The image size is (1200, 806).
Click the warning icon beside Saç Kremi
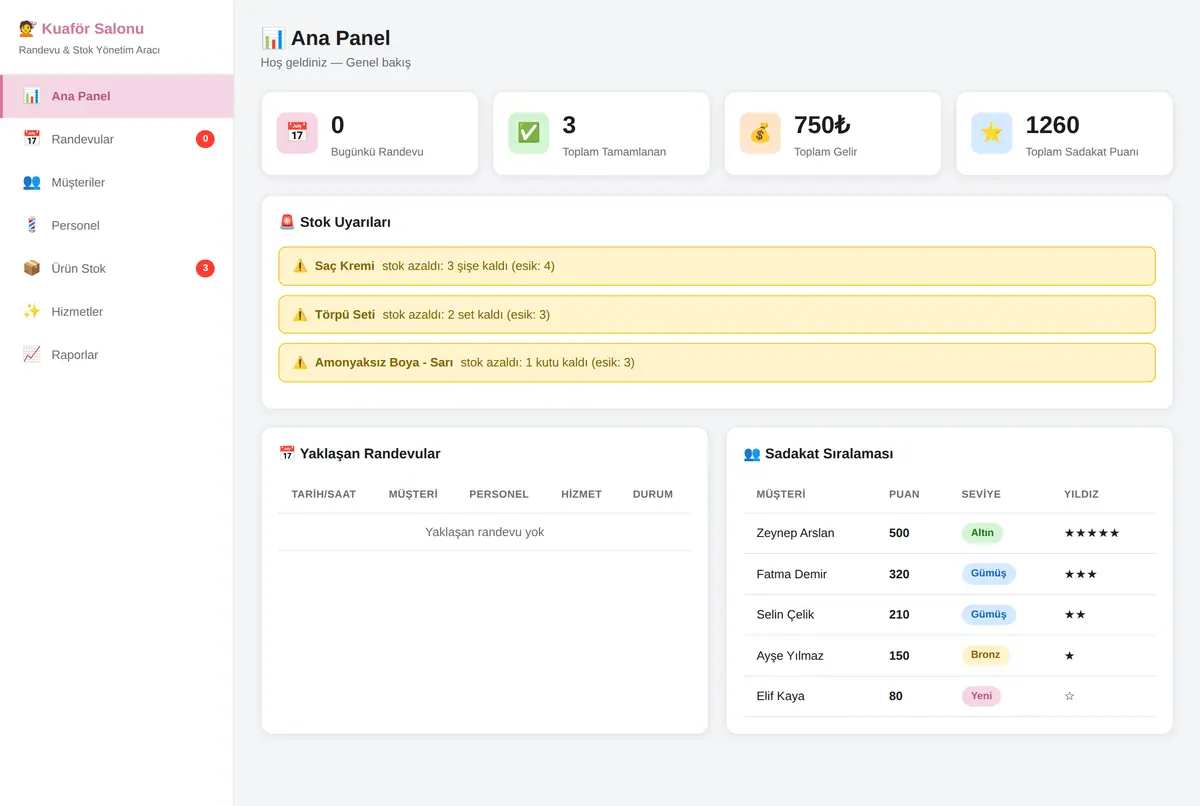click(300, 266)
